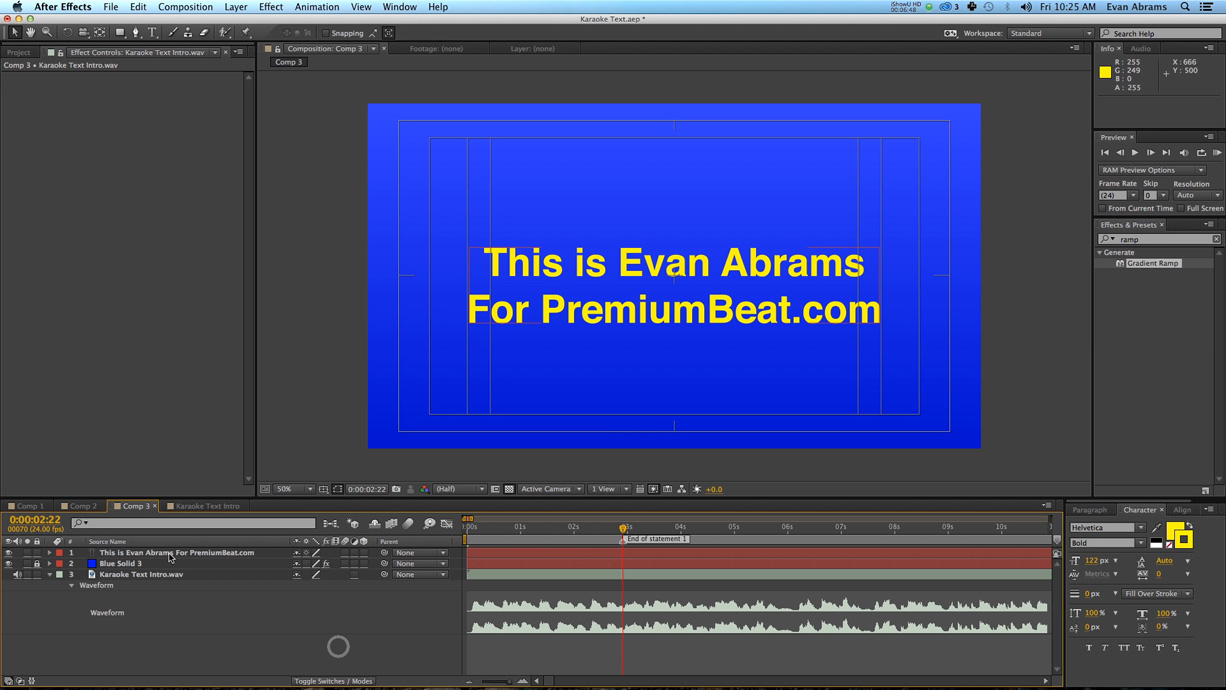Select the Puppet Pin tool
Viewport: 1226px width, 690px height.
[246, 32]
